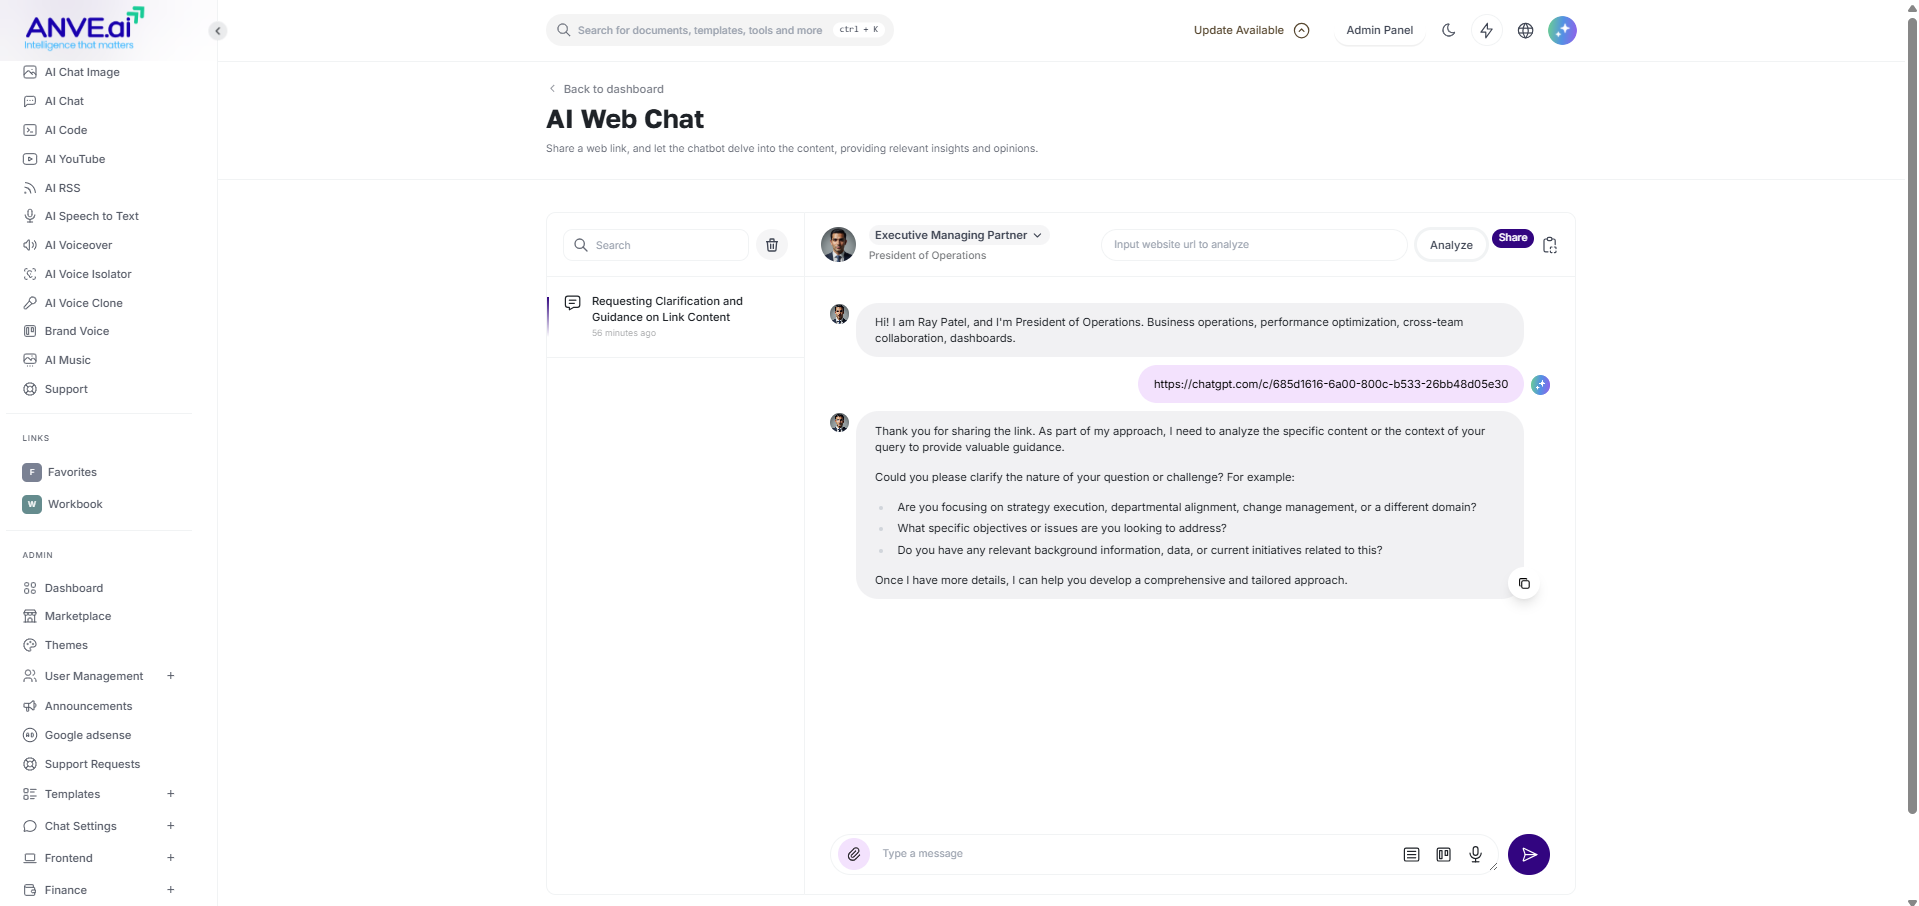Open the prompt library list icon

tap(1410, 854)
